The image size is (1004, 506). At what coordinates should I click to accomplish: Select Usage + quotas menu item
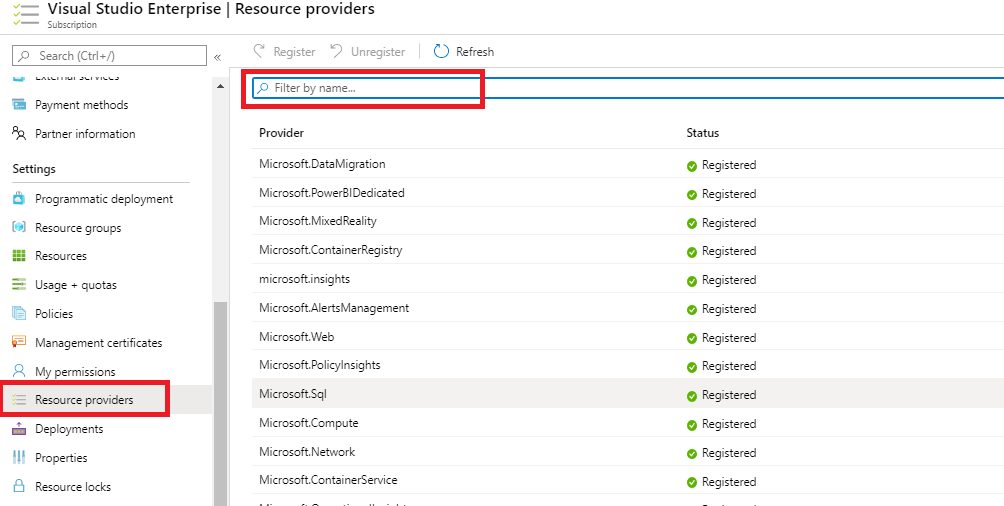point(76,284)
